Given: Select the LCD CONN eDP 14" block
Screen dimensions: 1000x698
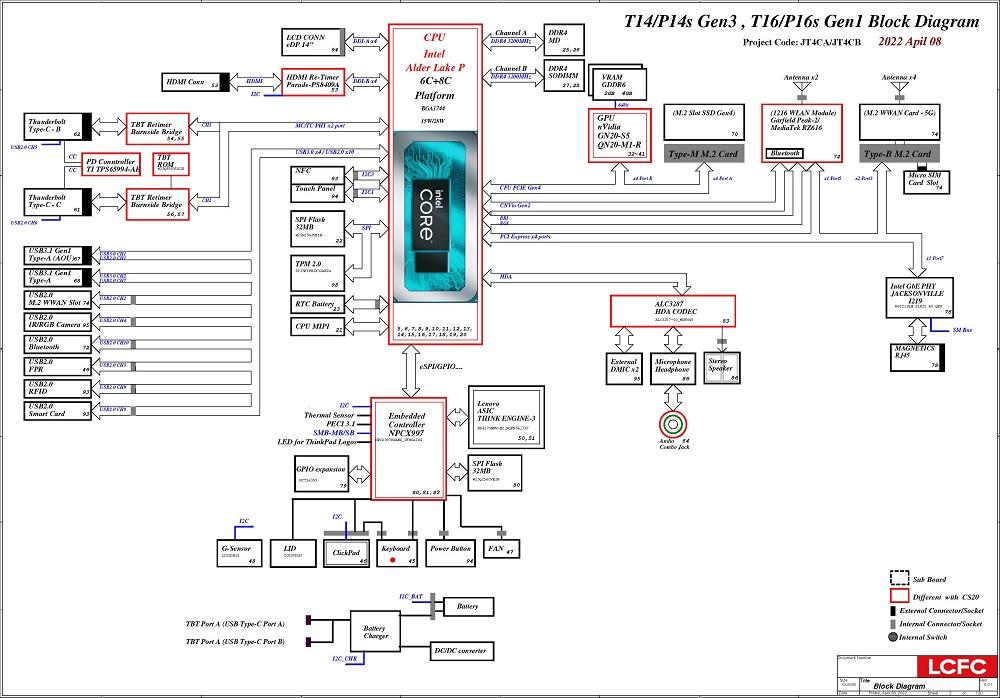Looking at the screenshot, I should [x=313, y=42].
